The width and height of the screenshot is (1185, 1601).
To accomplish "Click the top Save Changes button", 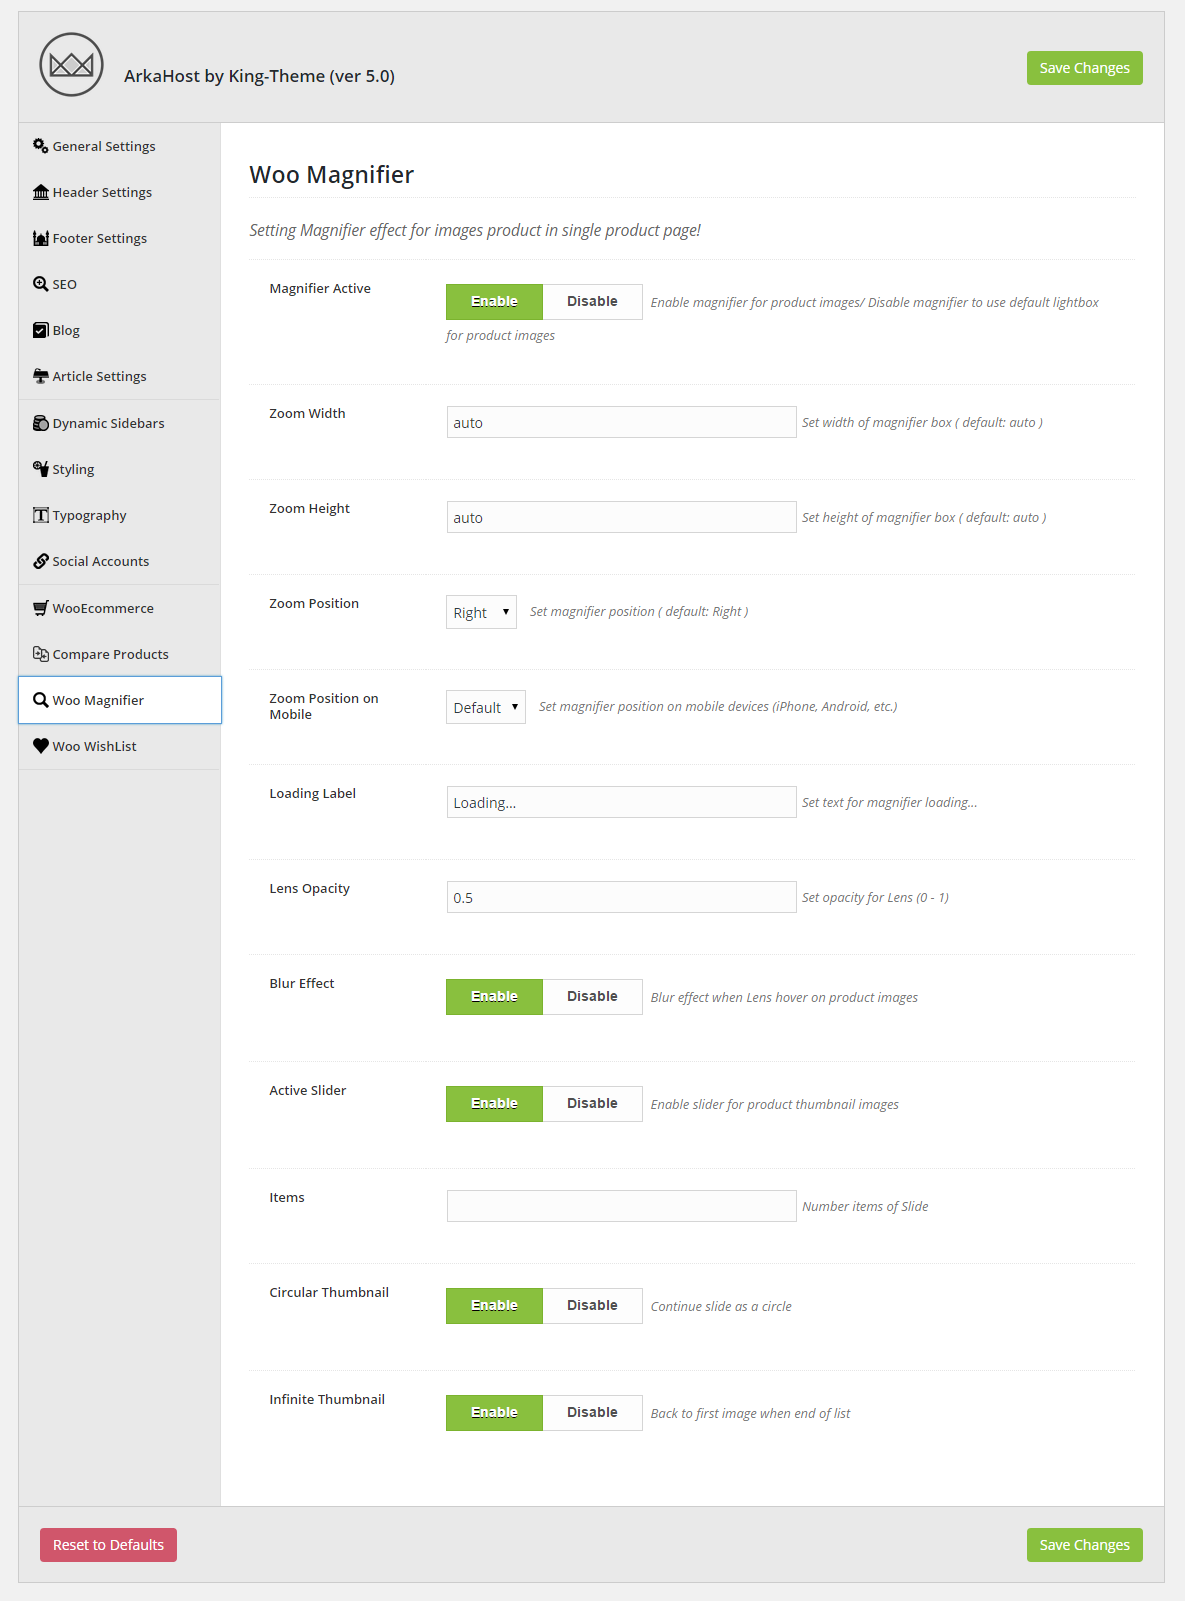I will [x=1084, y=68].
